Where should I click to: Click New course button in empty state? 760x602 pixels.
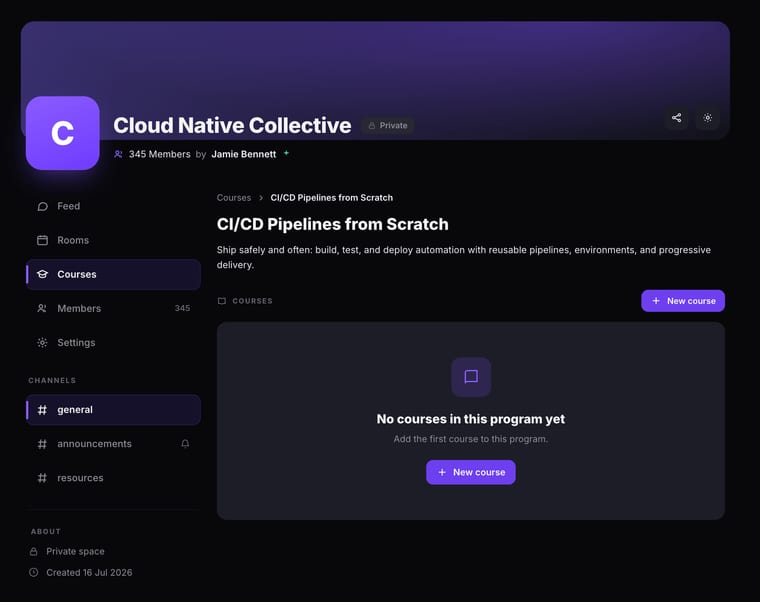(x=471, y=472)
